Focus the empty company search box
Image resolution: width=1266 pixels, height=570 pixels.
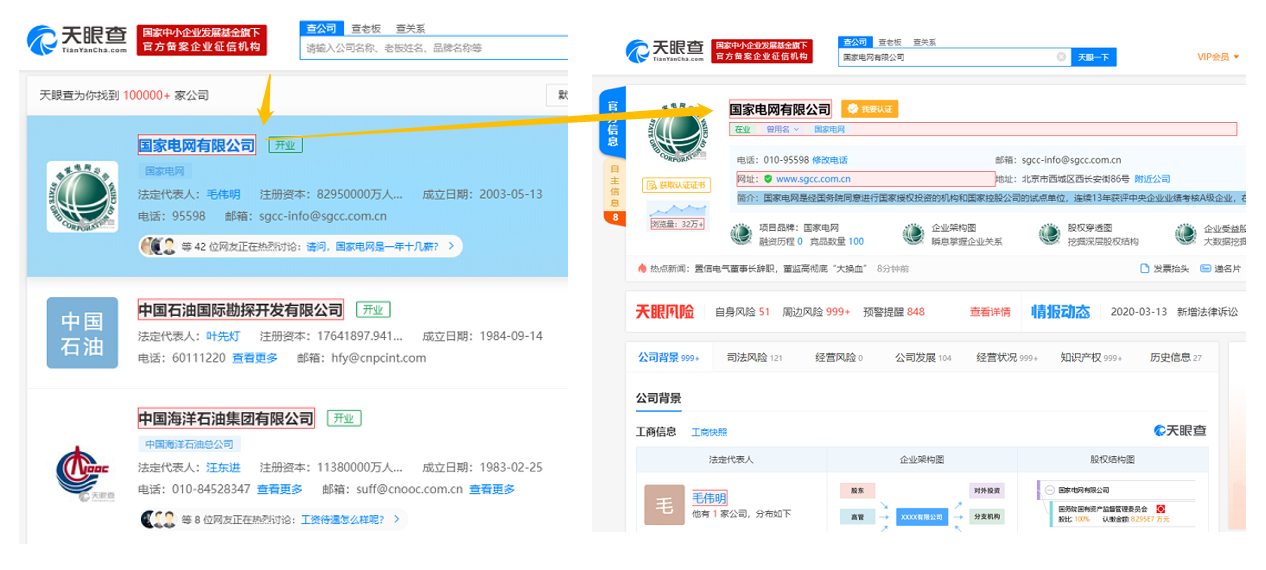(x=434, y=48)
